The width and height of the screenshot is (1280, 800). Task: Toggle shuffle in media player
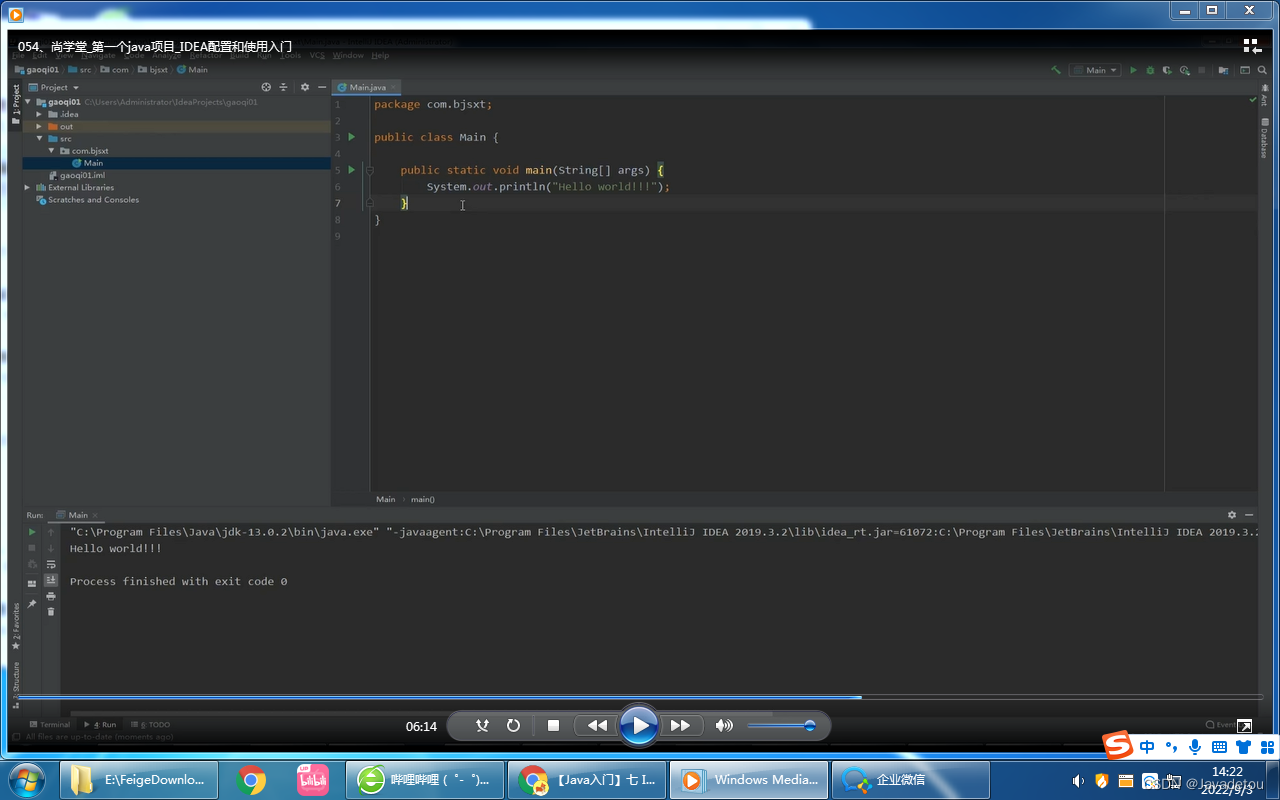coord(482,725)
